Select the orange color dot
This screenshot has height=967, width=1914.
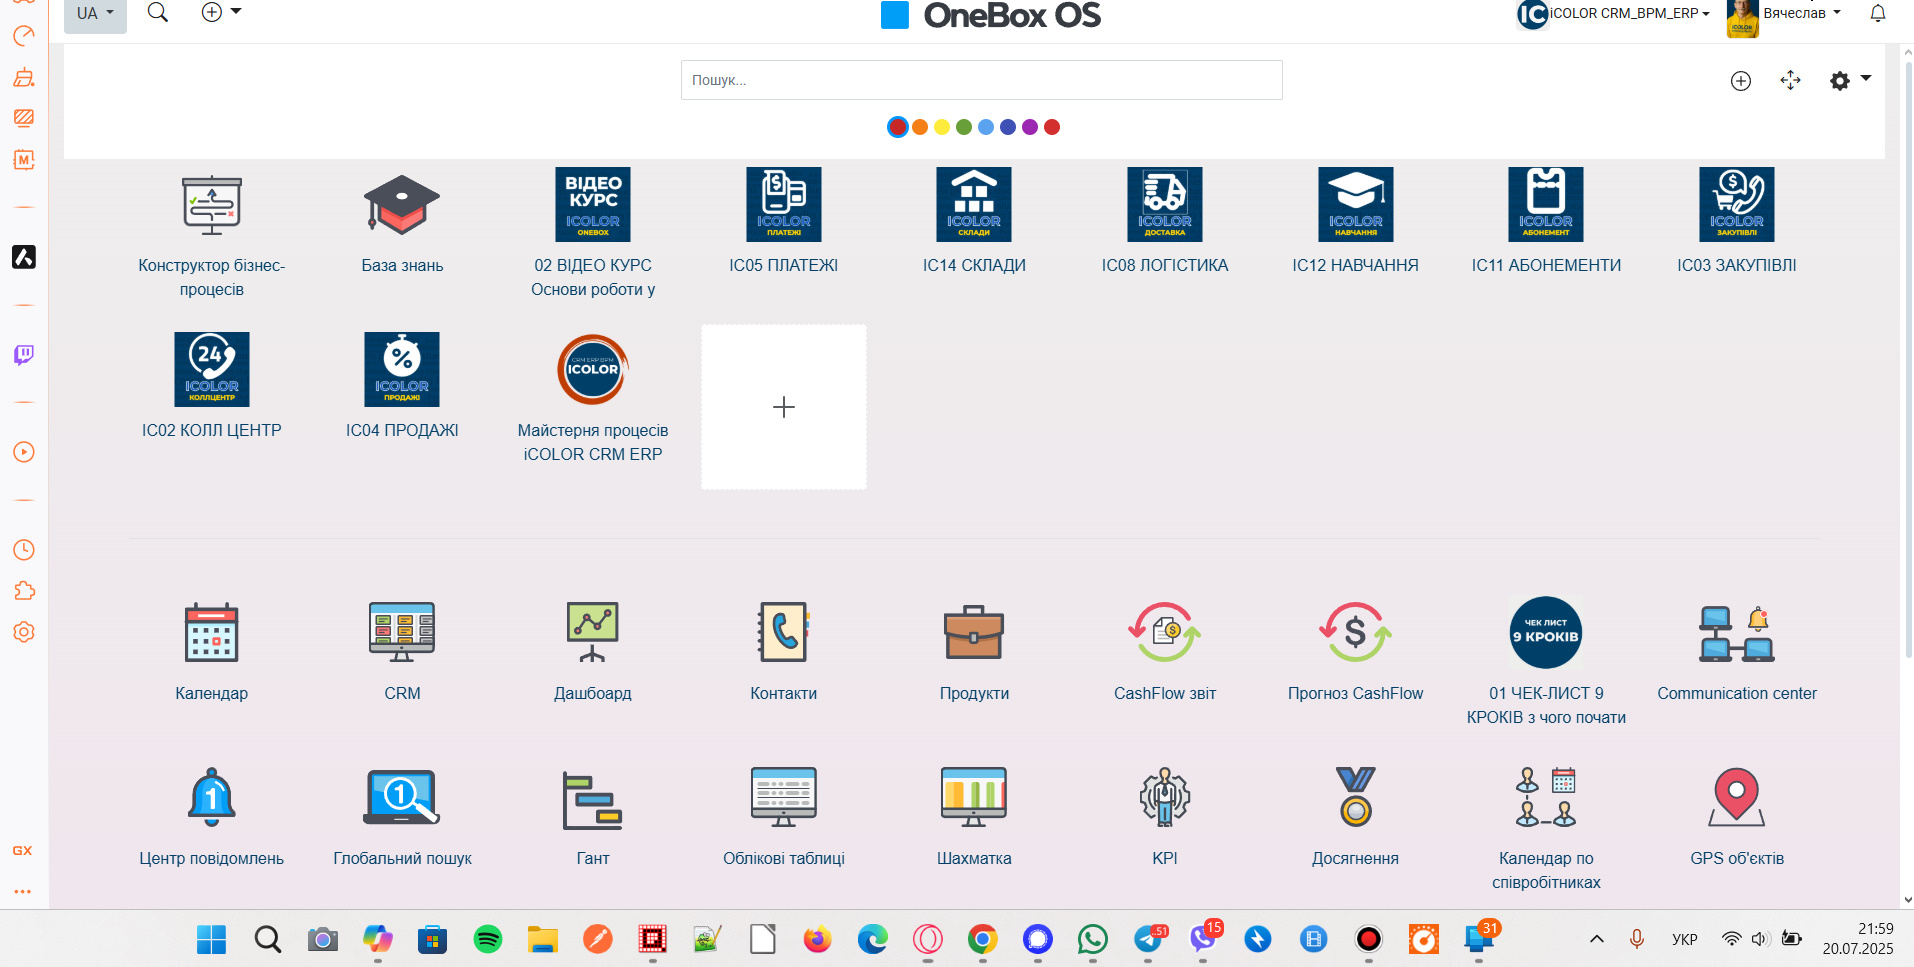click(920, 127)
